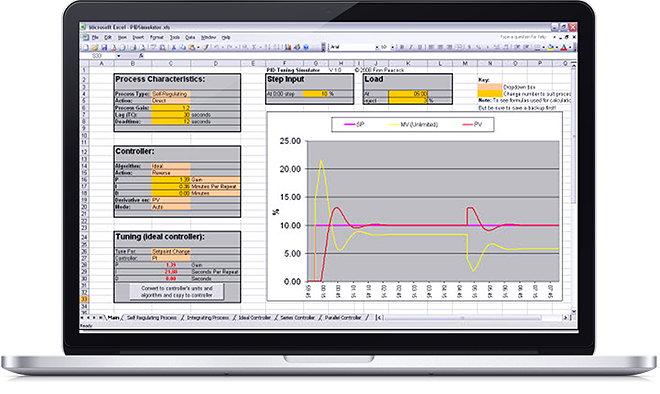Image resolution: width=660 pixels, height=394 pixels.
Task: Click the Open folder toolbar icon
Action: point(95,47)
